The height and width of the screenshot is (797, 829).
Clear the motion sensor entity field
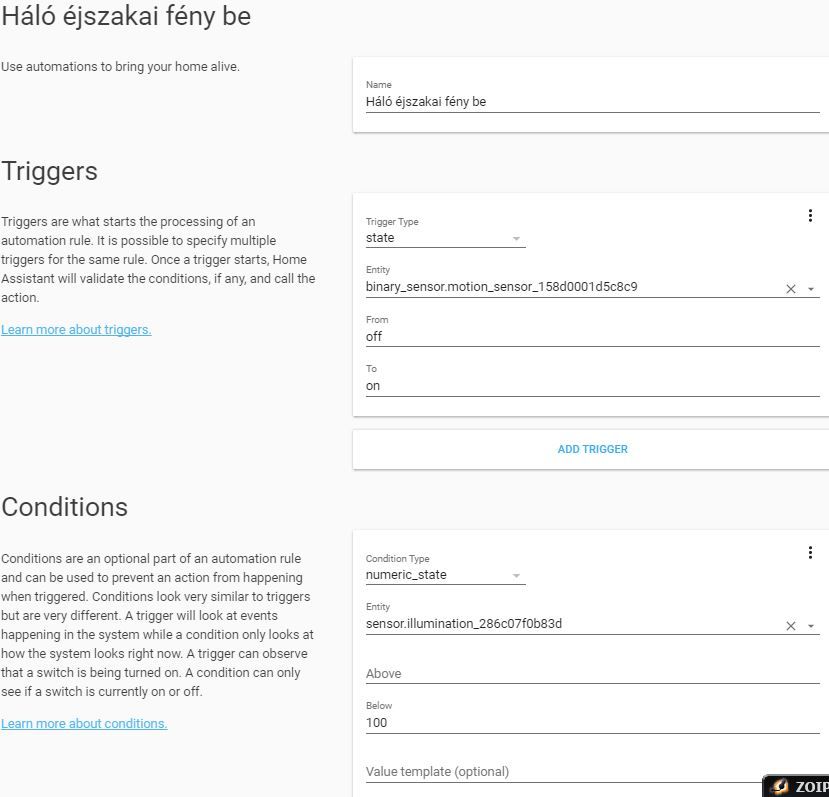coord(790,289)
